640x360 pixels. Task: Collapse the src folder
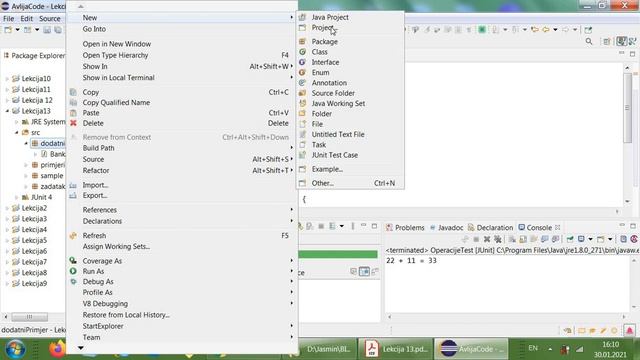point(17,132)
